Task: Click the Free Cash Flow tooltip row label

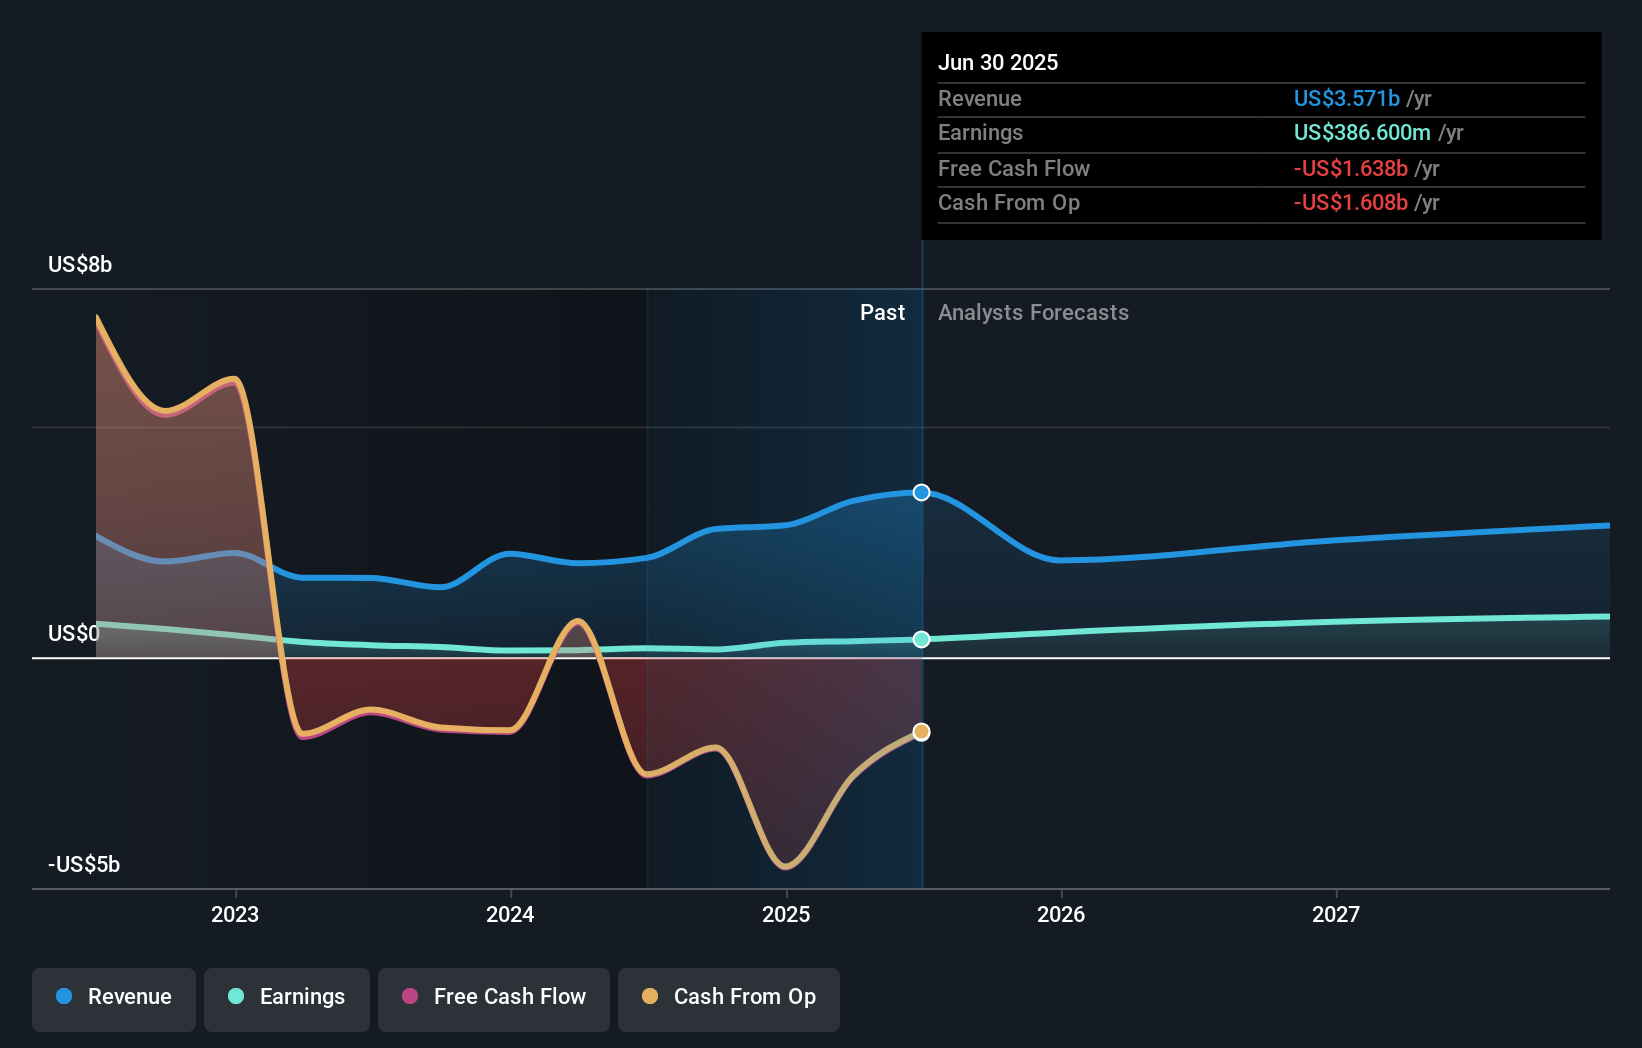Action: 1014,168
